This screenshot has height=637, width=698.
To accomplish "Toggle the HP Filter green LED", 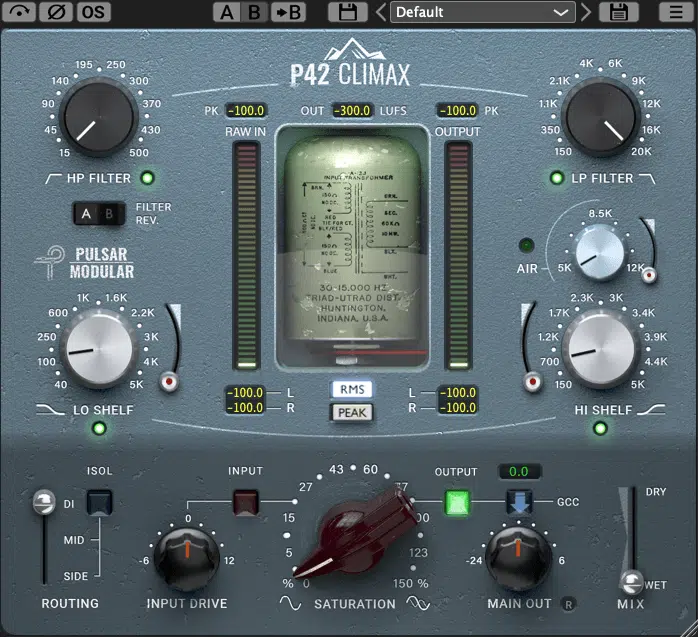I will 147,179.
